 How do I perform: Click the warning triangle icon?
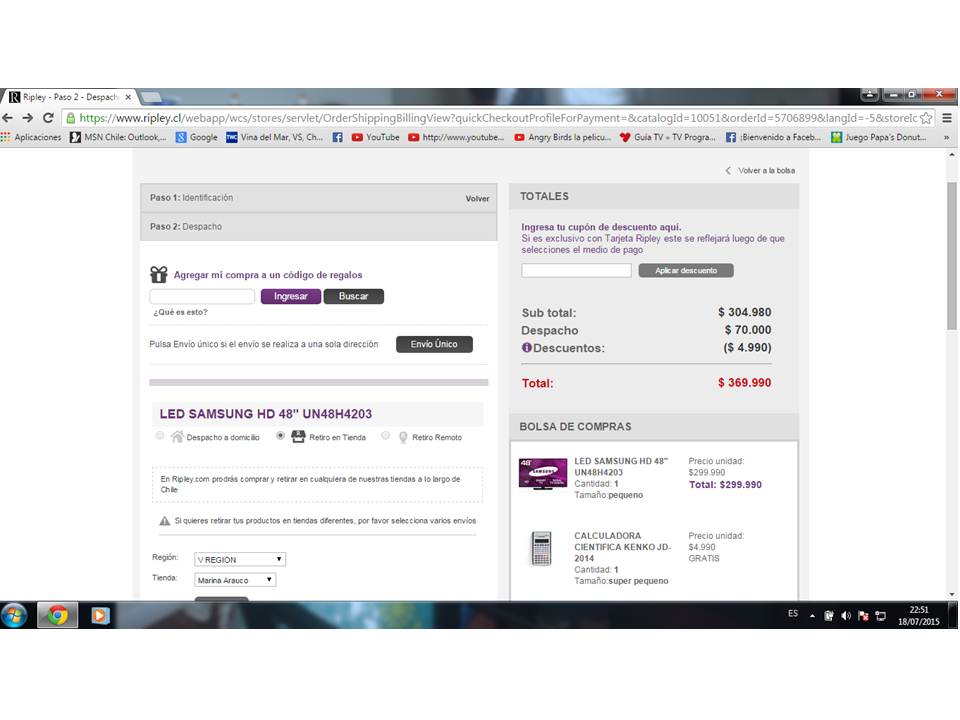coord(165,520)
